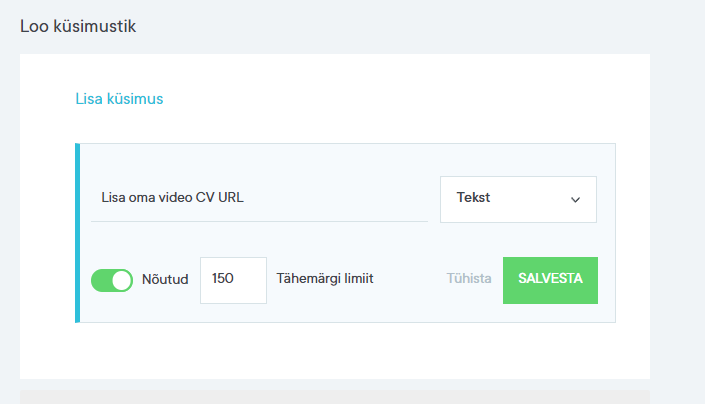Click the Tähemärgi limiit label

click(325, 279)
